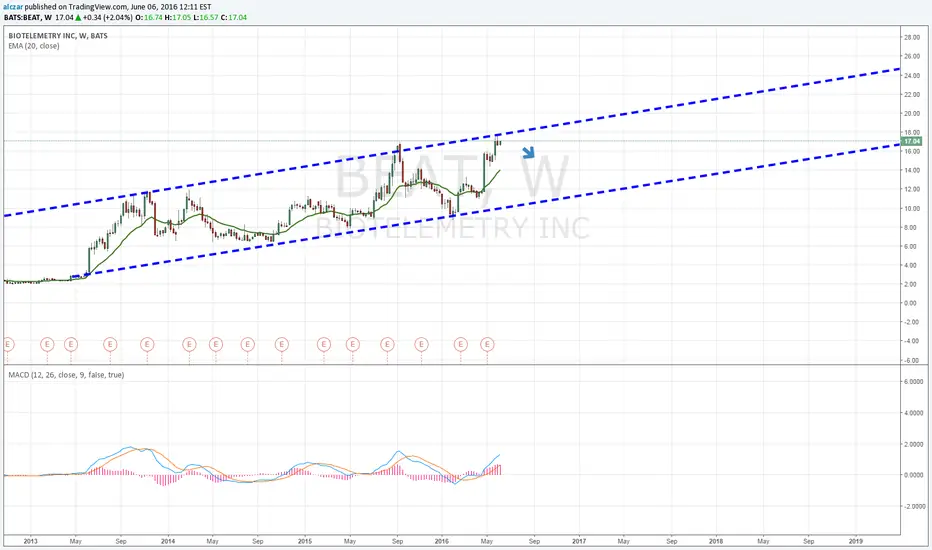Click the 6.00 price axis label
The height and width of the screenshot is (550, 932).
[x=912, y=246]
